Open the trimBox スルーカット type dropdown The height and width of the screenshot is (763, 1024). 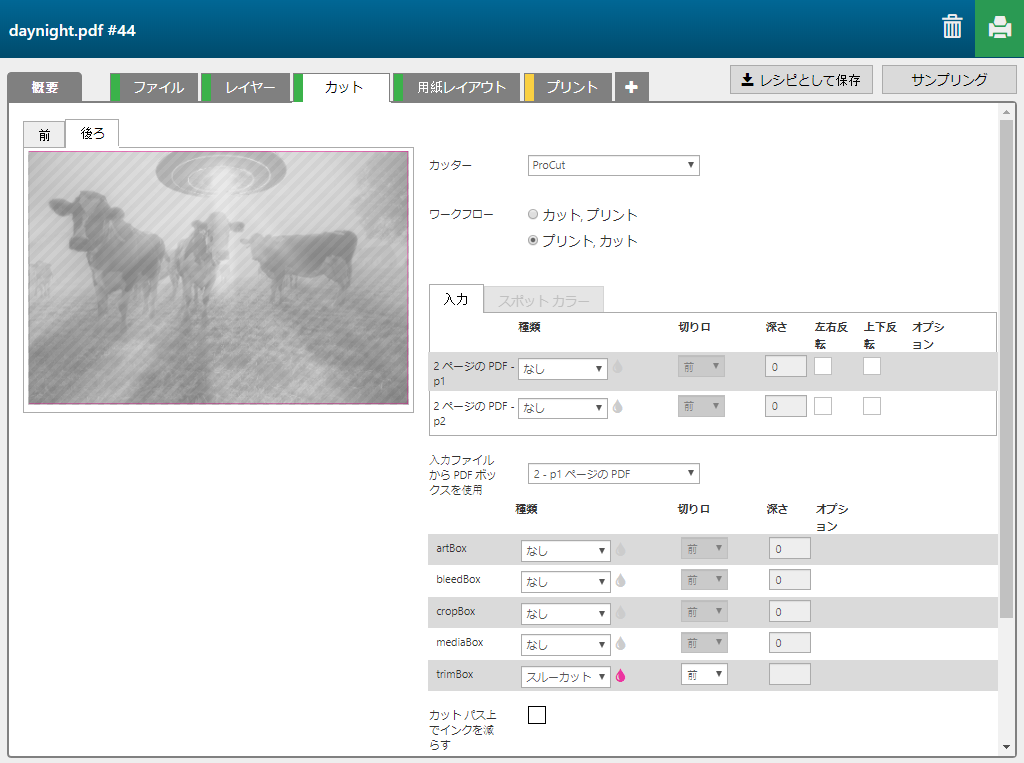(x=565, y=677)
